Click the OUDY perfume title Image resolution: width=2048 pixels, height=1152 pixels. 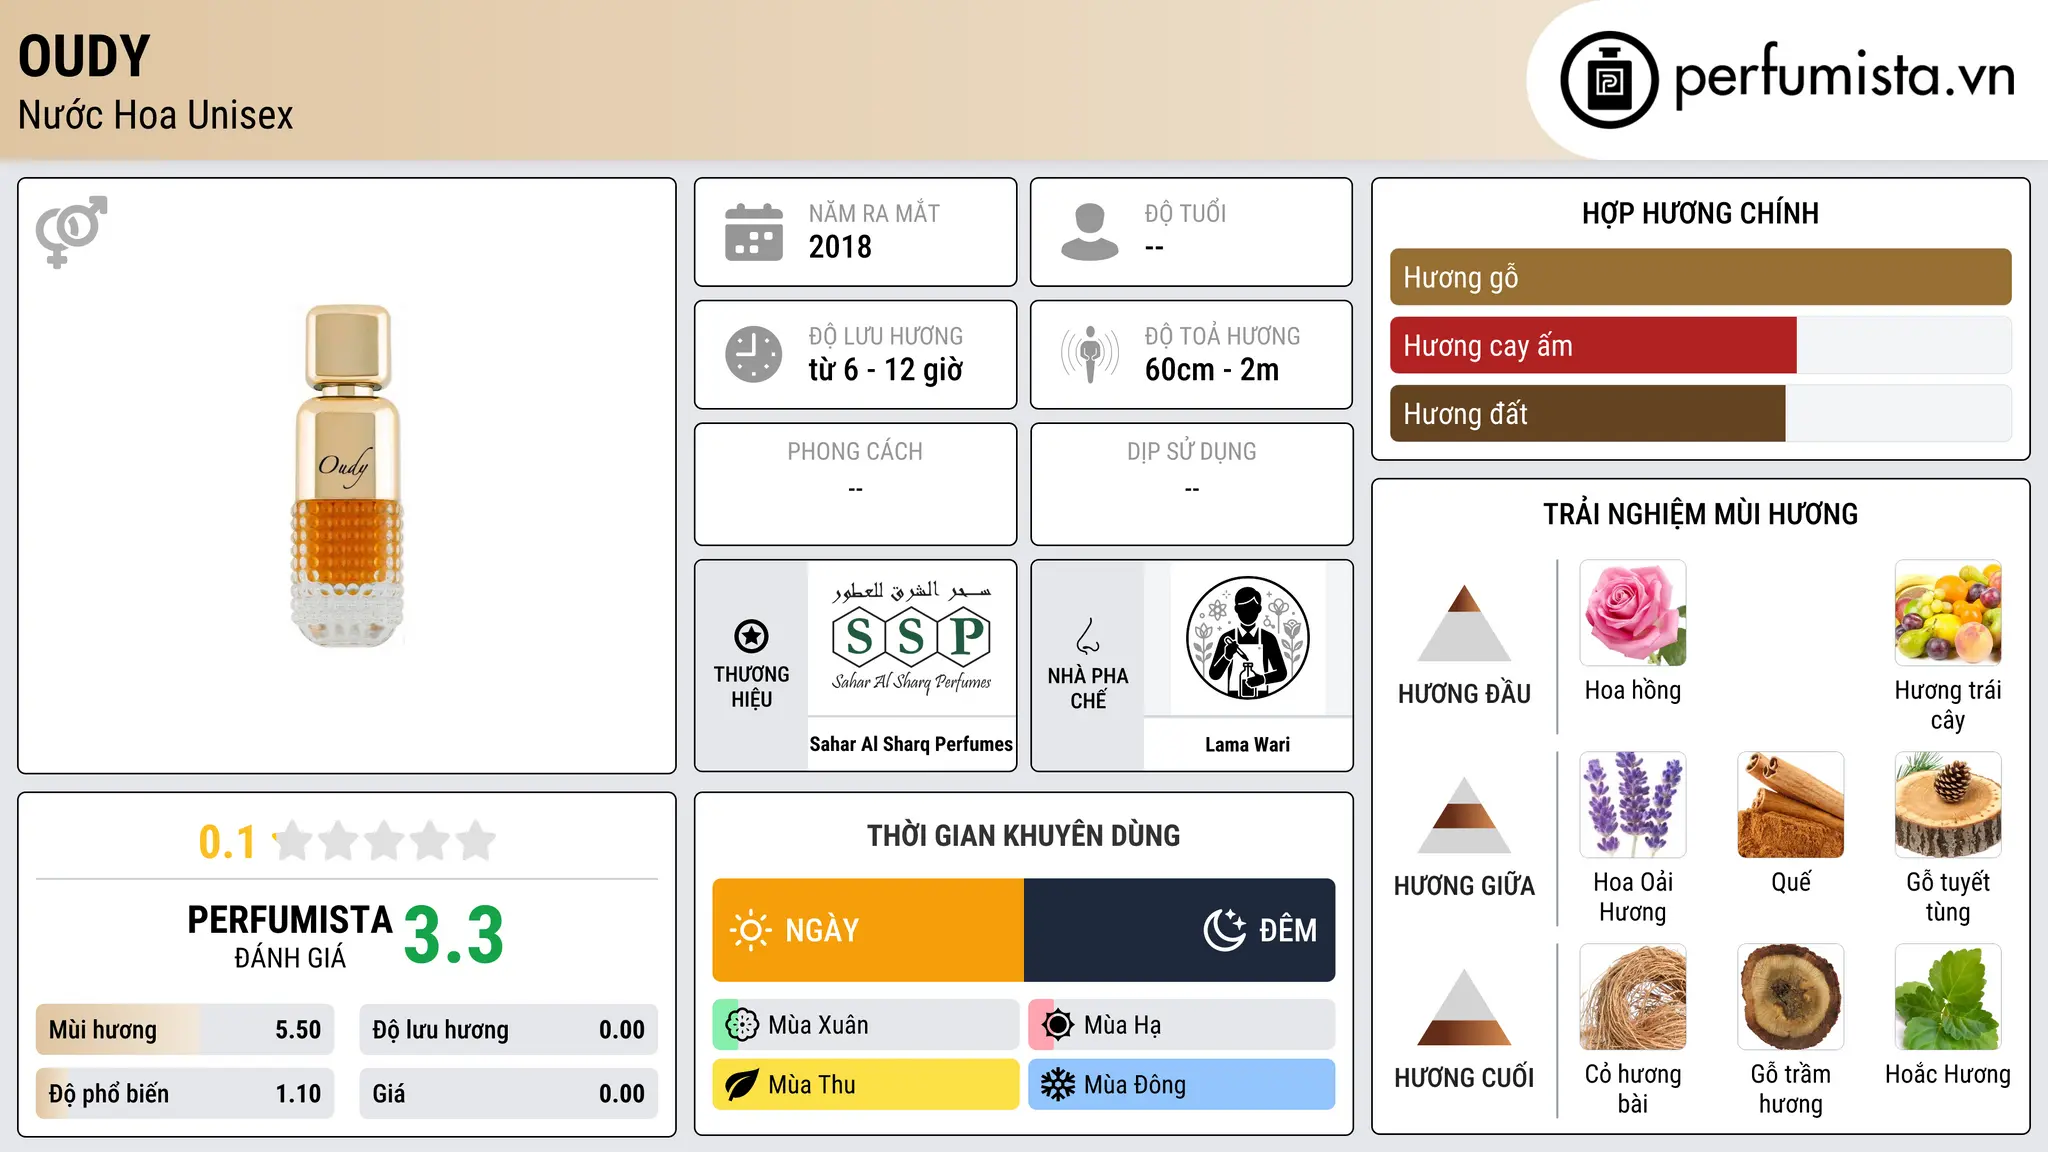[x=85, y=56]
